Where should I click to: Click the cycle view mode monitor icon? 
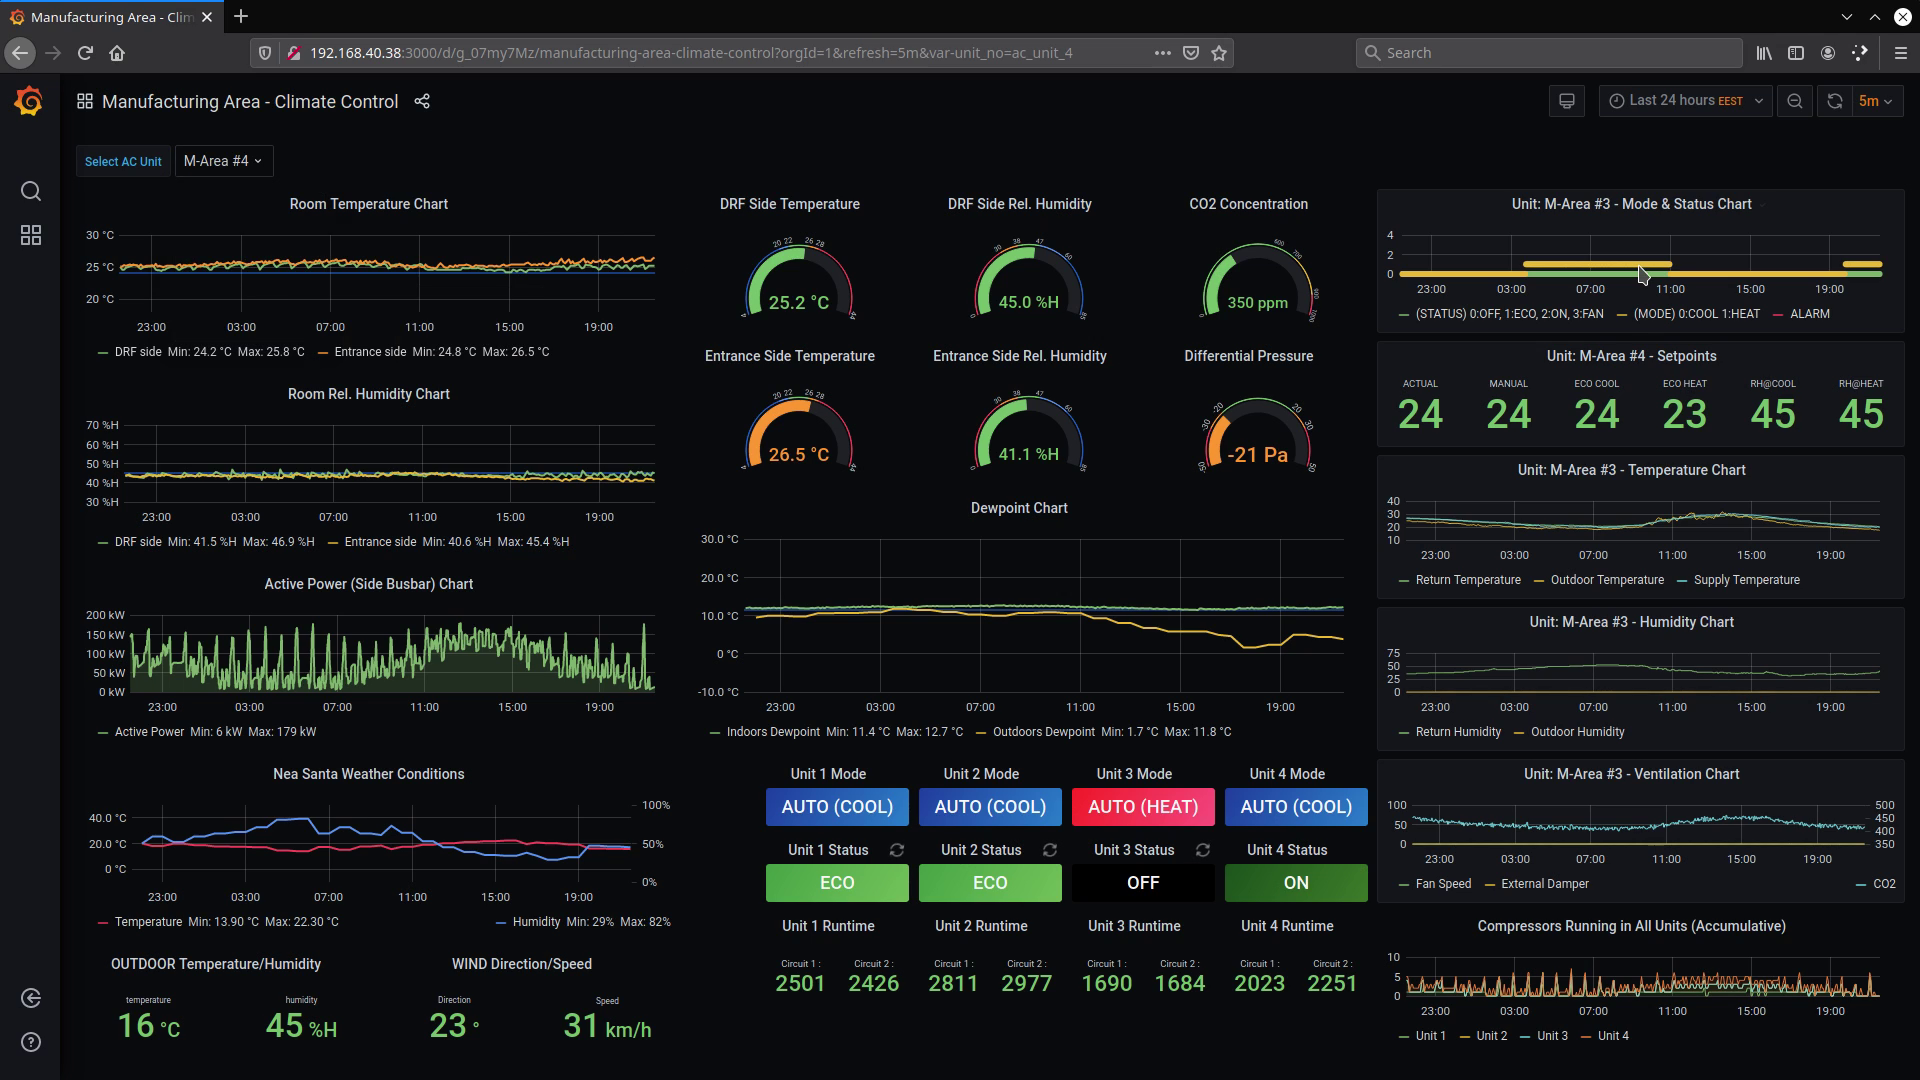(x=1567, y=101)
